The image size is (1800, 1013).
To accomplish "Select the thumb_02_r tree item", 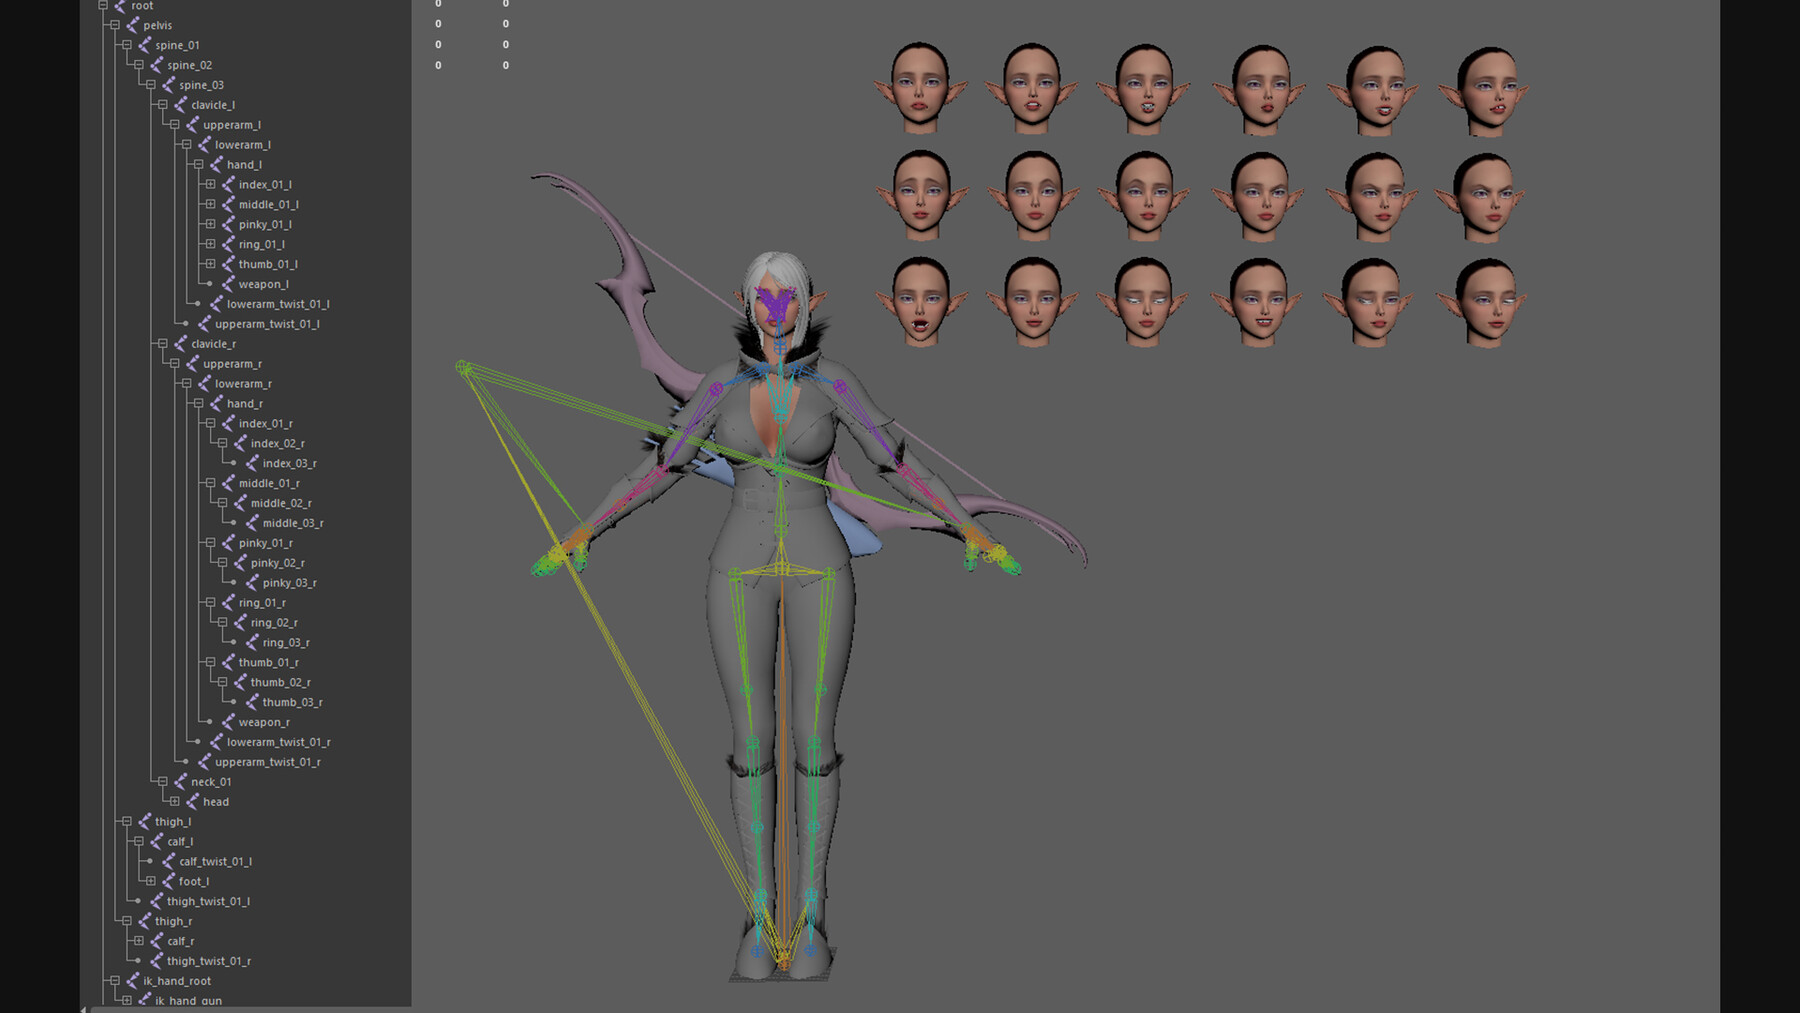I will pyautogui.click(x=283, y=682).
